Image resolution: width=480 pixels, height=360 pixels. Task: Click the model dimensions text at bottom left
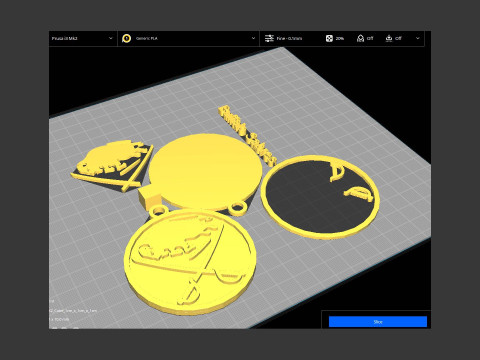click(60, 319)
